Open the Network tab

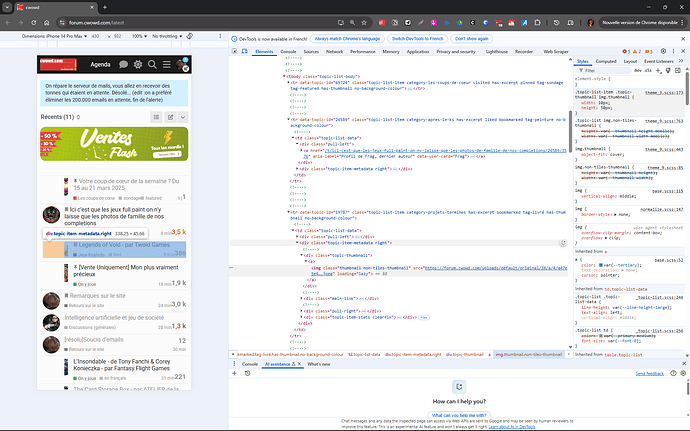334,52
